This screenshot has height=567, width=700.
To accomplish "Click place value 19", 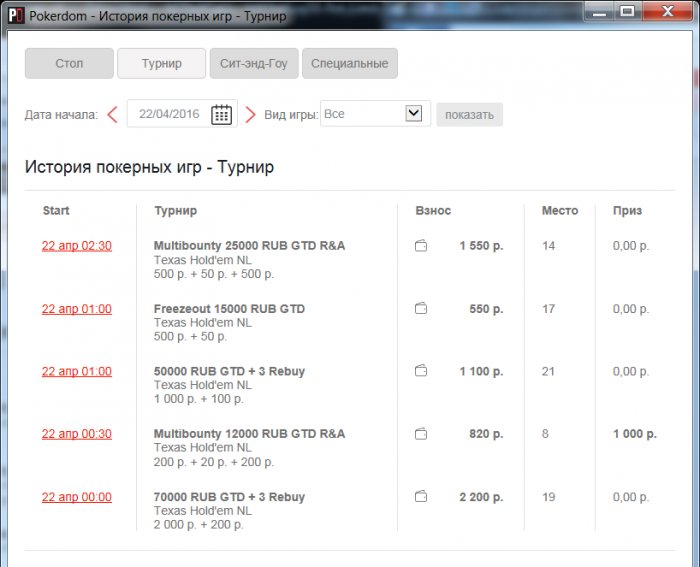I will (549, 497).
